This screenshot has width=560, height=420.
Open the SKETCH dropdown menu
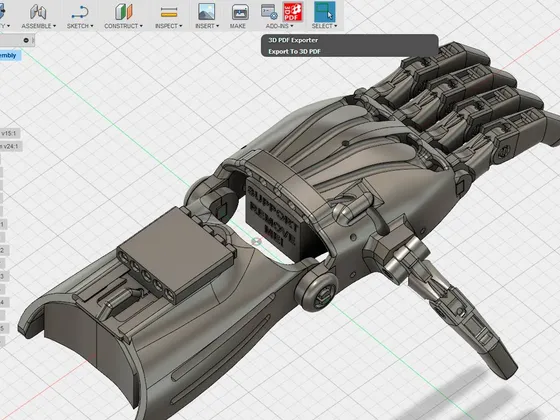[80, 26]
